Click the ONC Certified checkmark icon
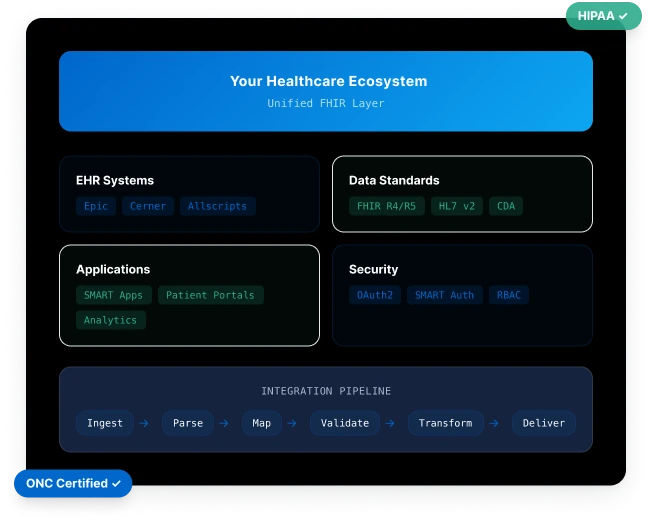 pos(117,484)
